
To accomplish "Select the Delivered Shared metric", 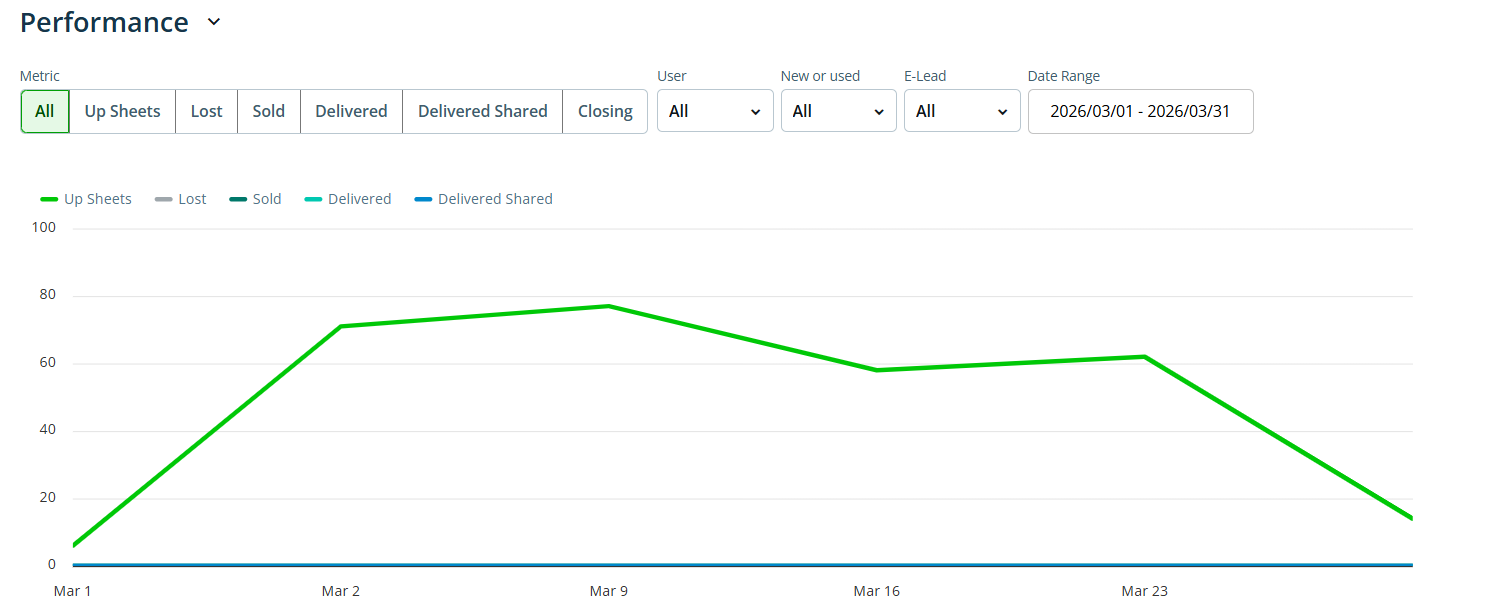I will [482, 111].
